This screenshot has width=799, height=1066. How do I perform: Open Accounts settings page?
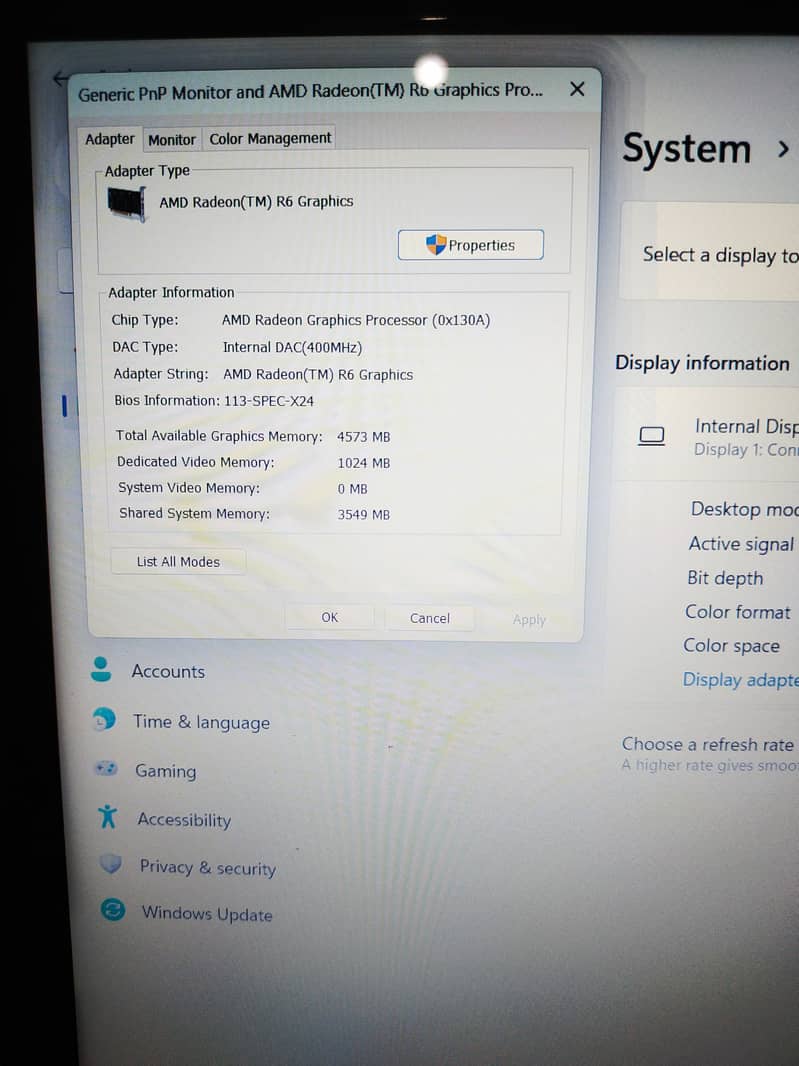tap(168, 672)
